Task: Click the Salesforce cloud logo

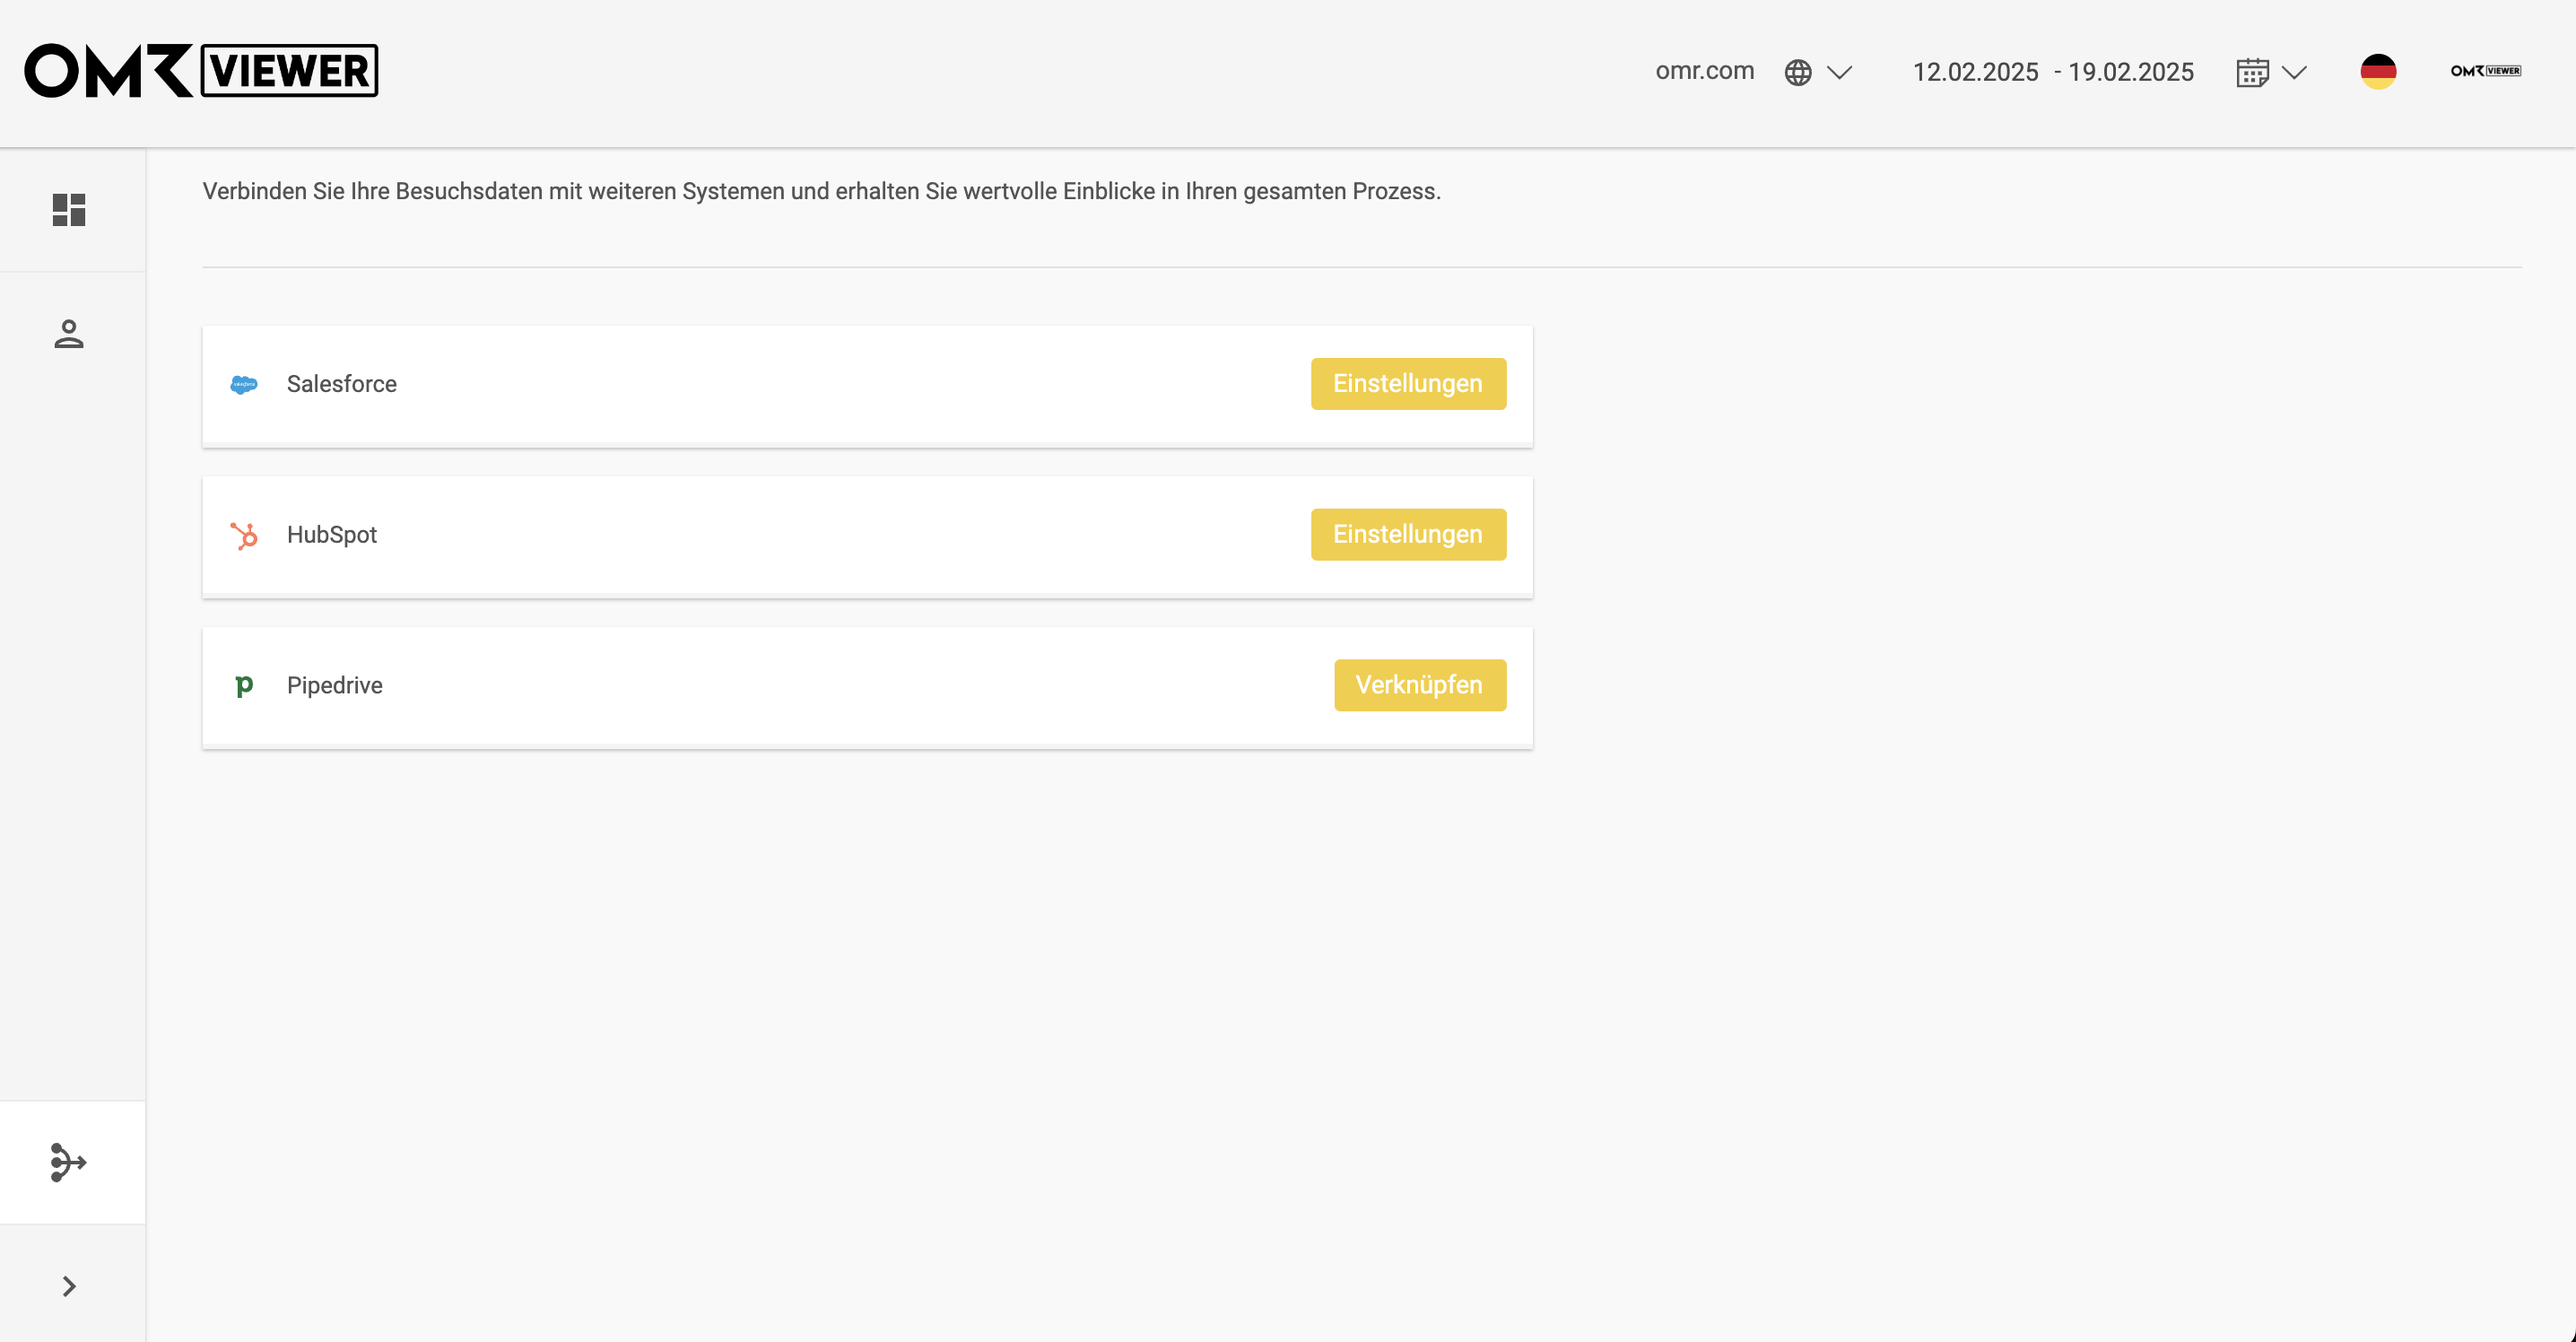Action: click(243, 384)
